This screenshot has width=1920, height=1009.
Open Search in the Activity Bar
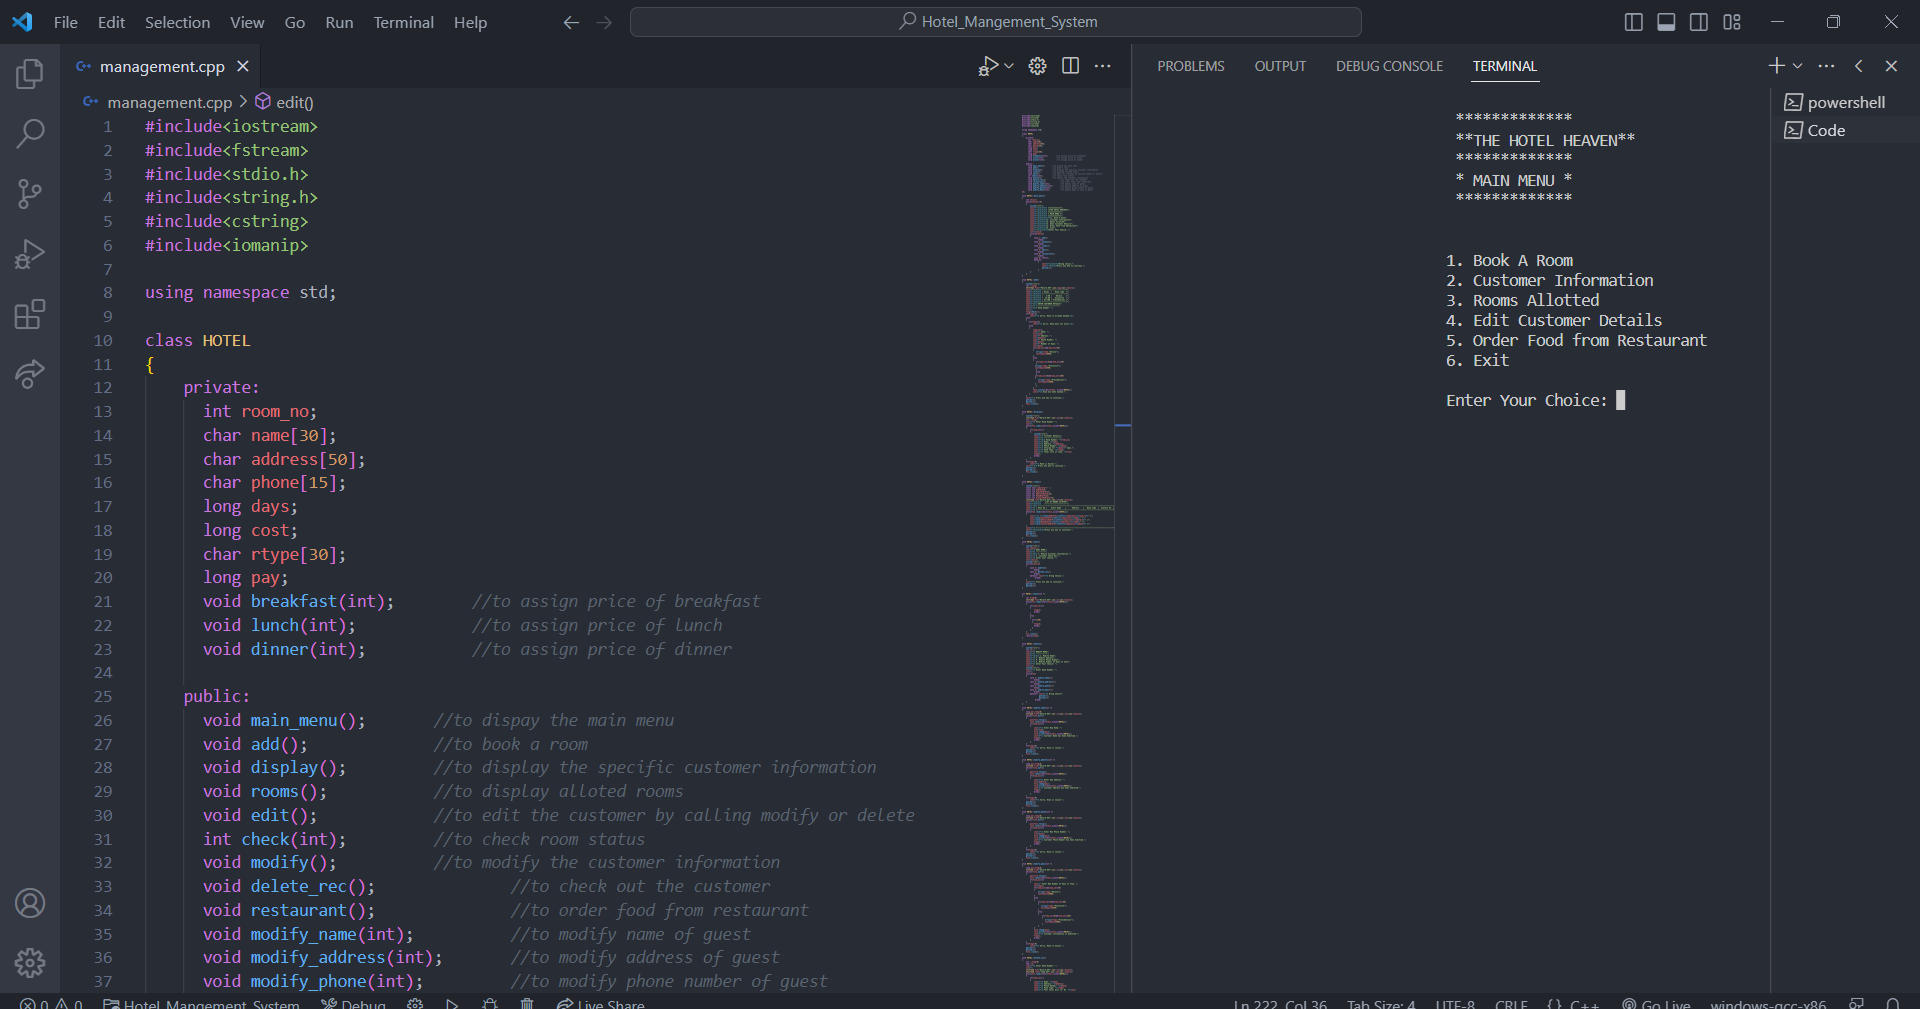tap(30, 133)
